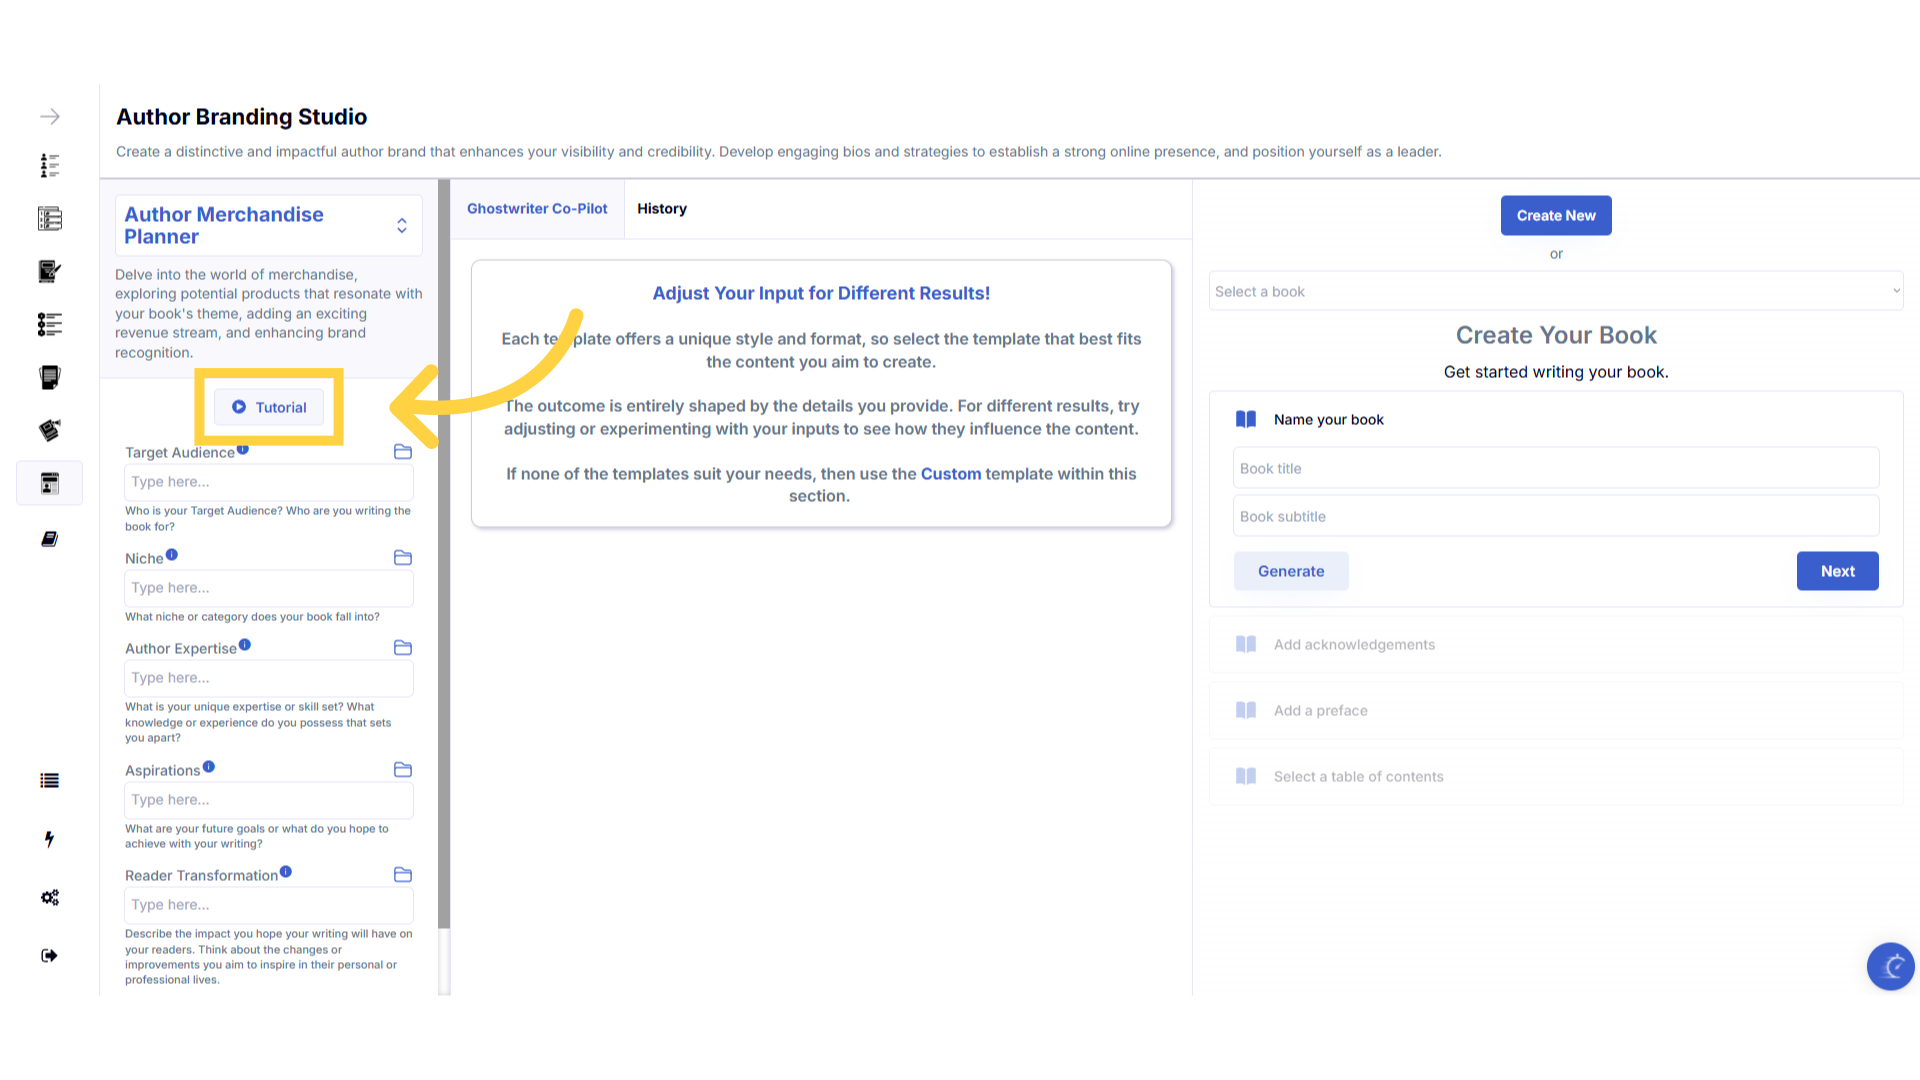This screenshot has width=1920, height=1080.
Task: Expand Select a table of contents section
Action: (x=1358, y=777)
